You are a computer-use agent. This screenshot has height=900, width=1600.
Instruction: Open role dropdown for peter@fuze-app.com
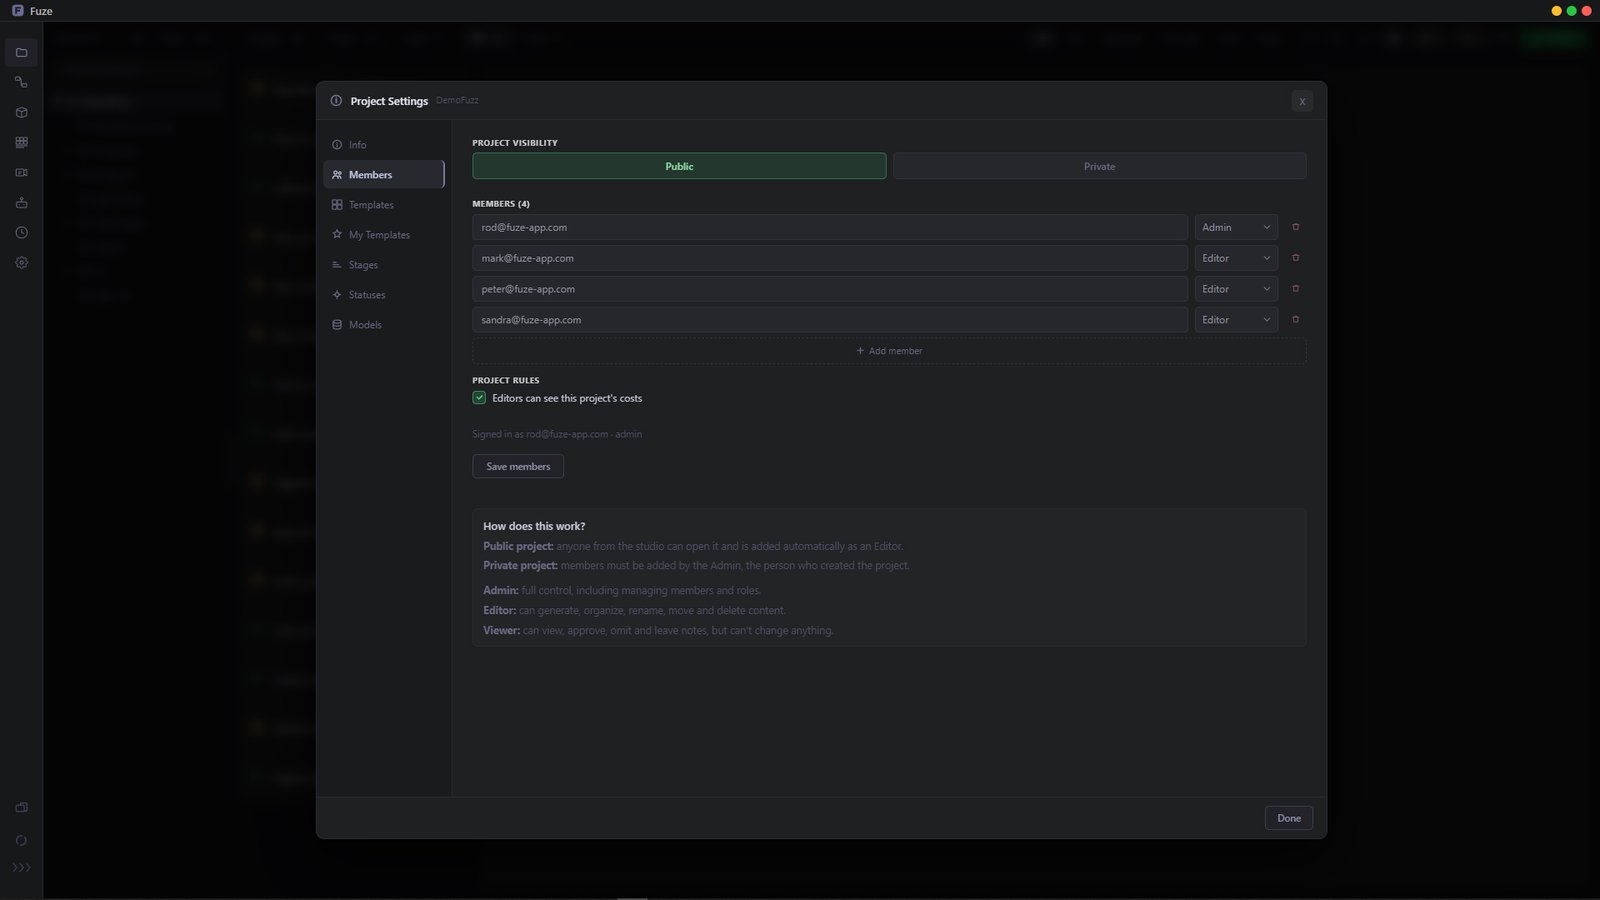coord(1236,289)
